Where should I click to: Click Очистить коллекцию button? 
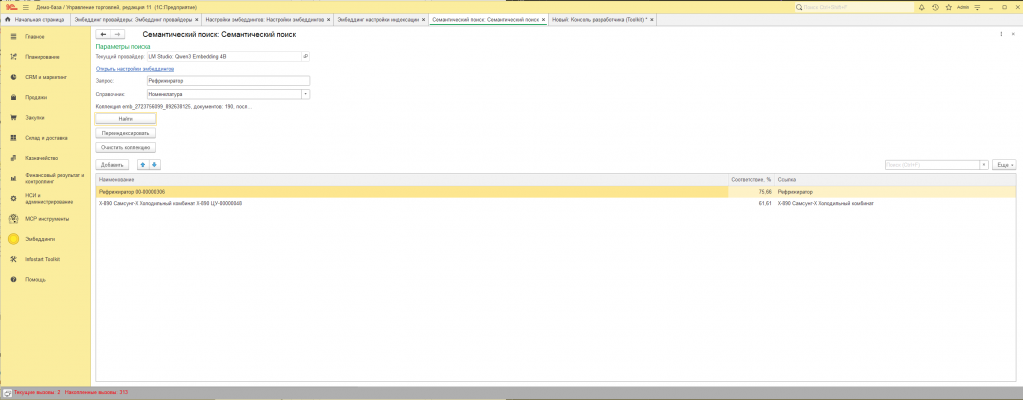pyautogui.click(x=126, y=147)
